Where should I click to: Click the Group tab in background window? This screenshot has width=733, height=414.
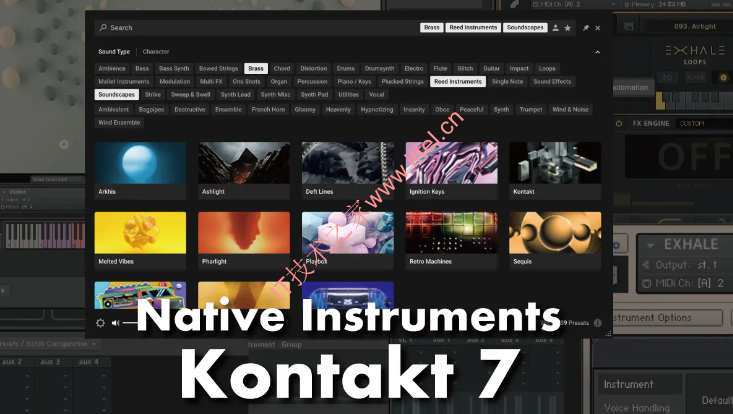[291, 344]
